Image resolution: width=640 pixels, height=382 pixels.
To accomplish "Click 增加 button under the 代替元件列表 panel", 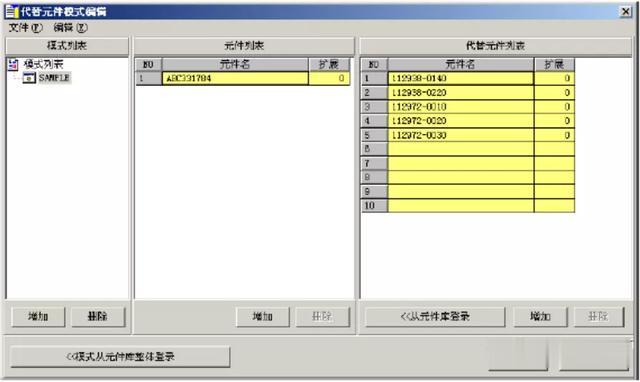I will 540,317.
